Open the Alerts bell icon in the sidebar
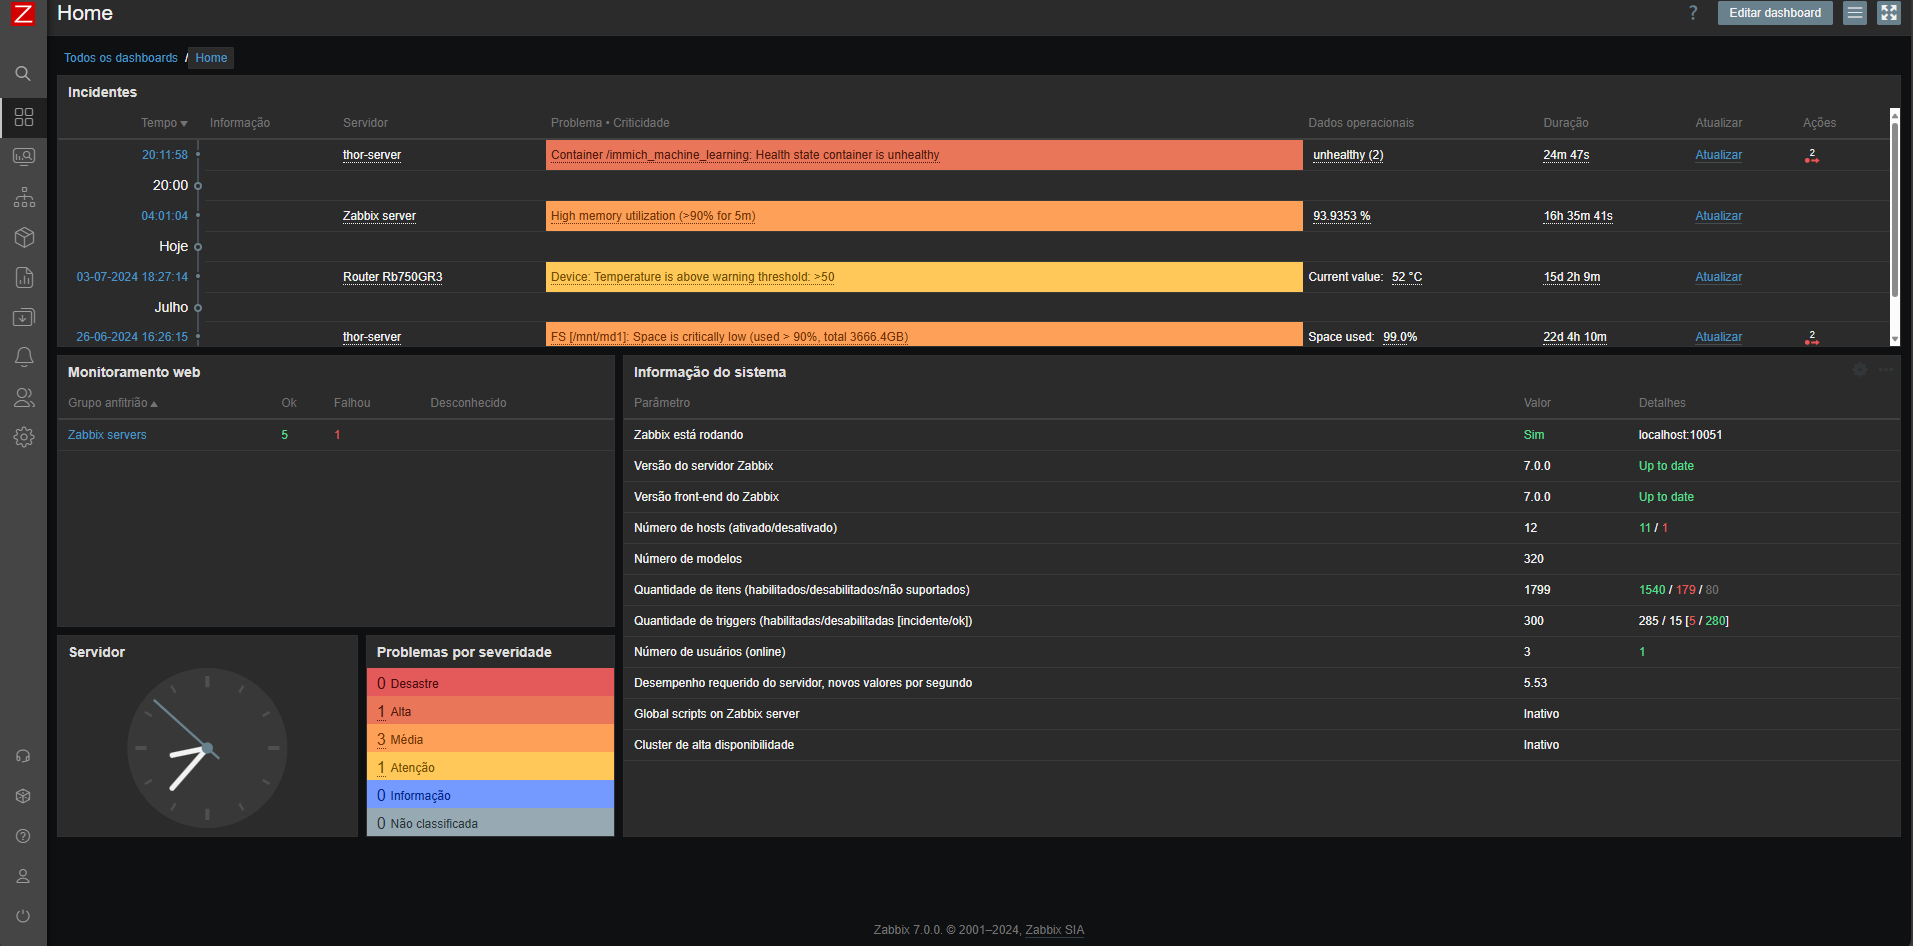 [x=23, y=357]
